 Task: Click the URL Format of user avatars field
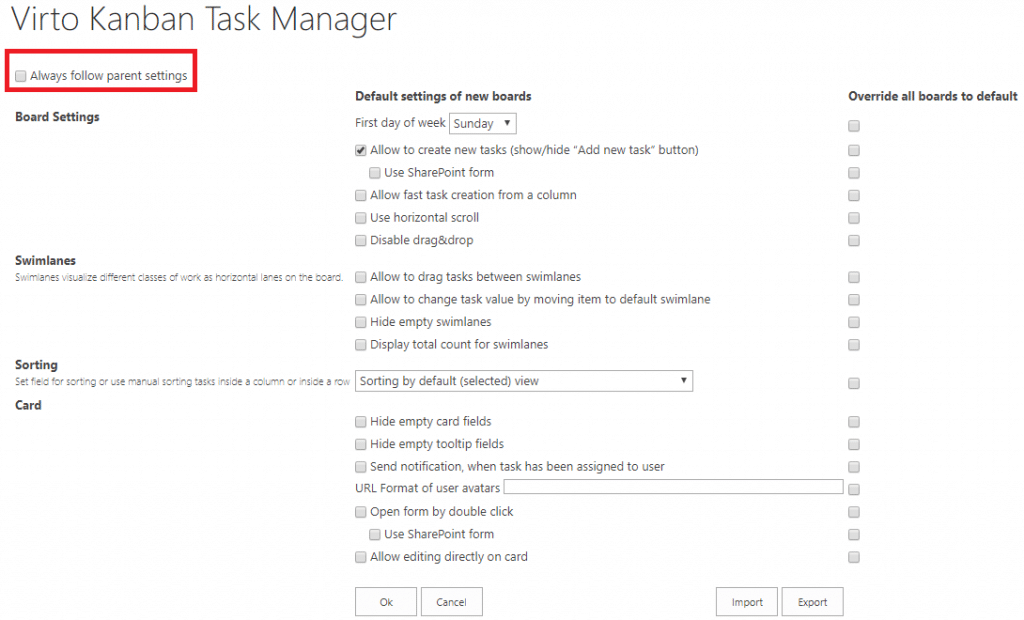pos(673,487)
